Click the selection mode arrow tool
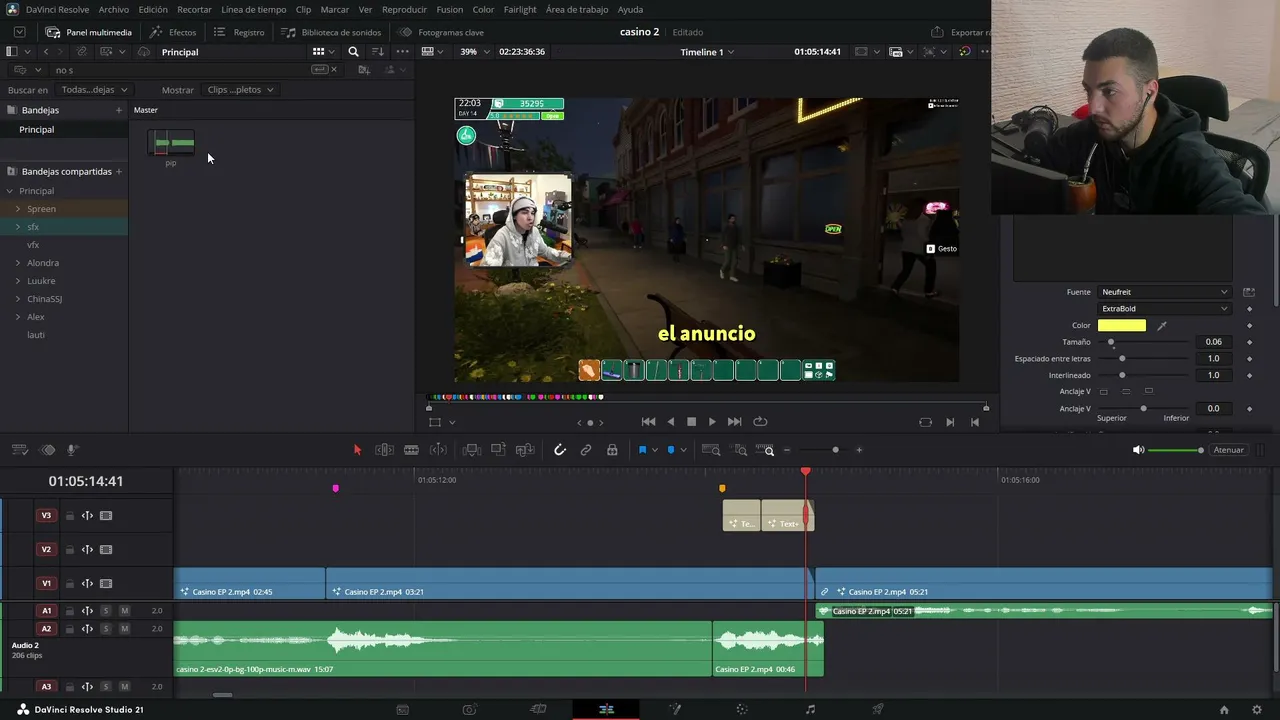 [x=357, y=450]
